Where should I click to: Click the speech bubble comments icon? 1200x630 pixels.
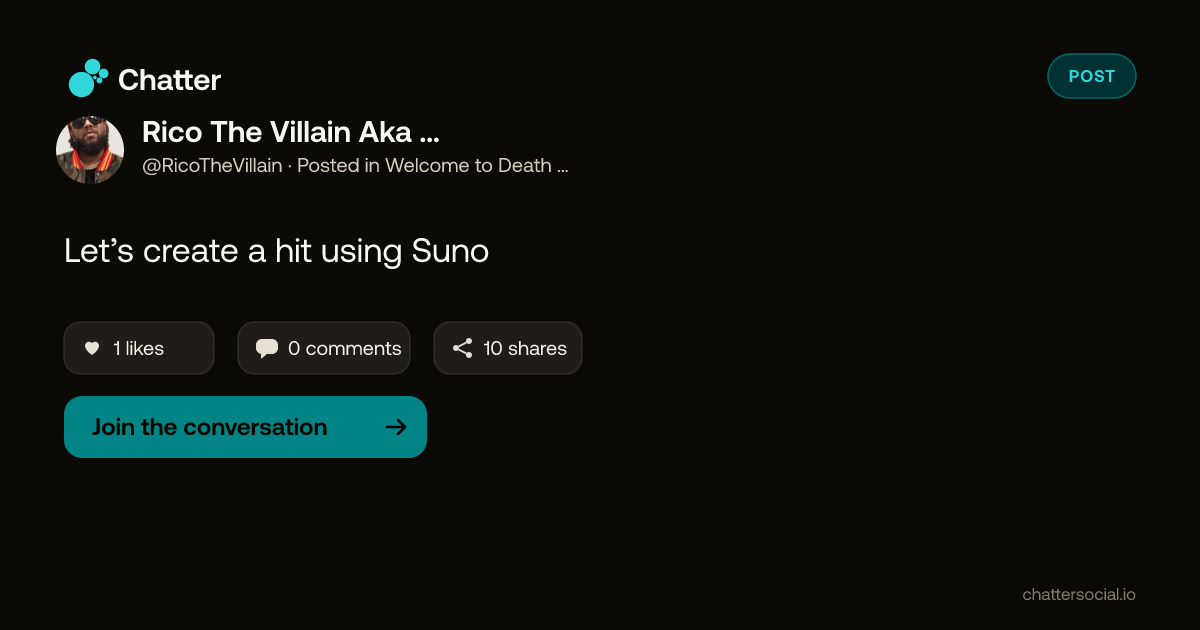(x=267, y=348)
